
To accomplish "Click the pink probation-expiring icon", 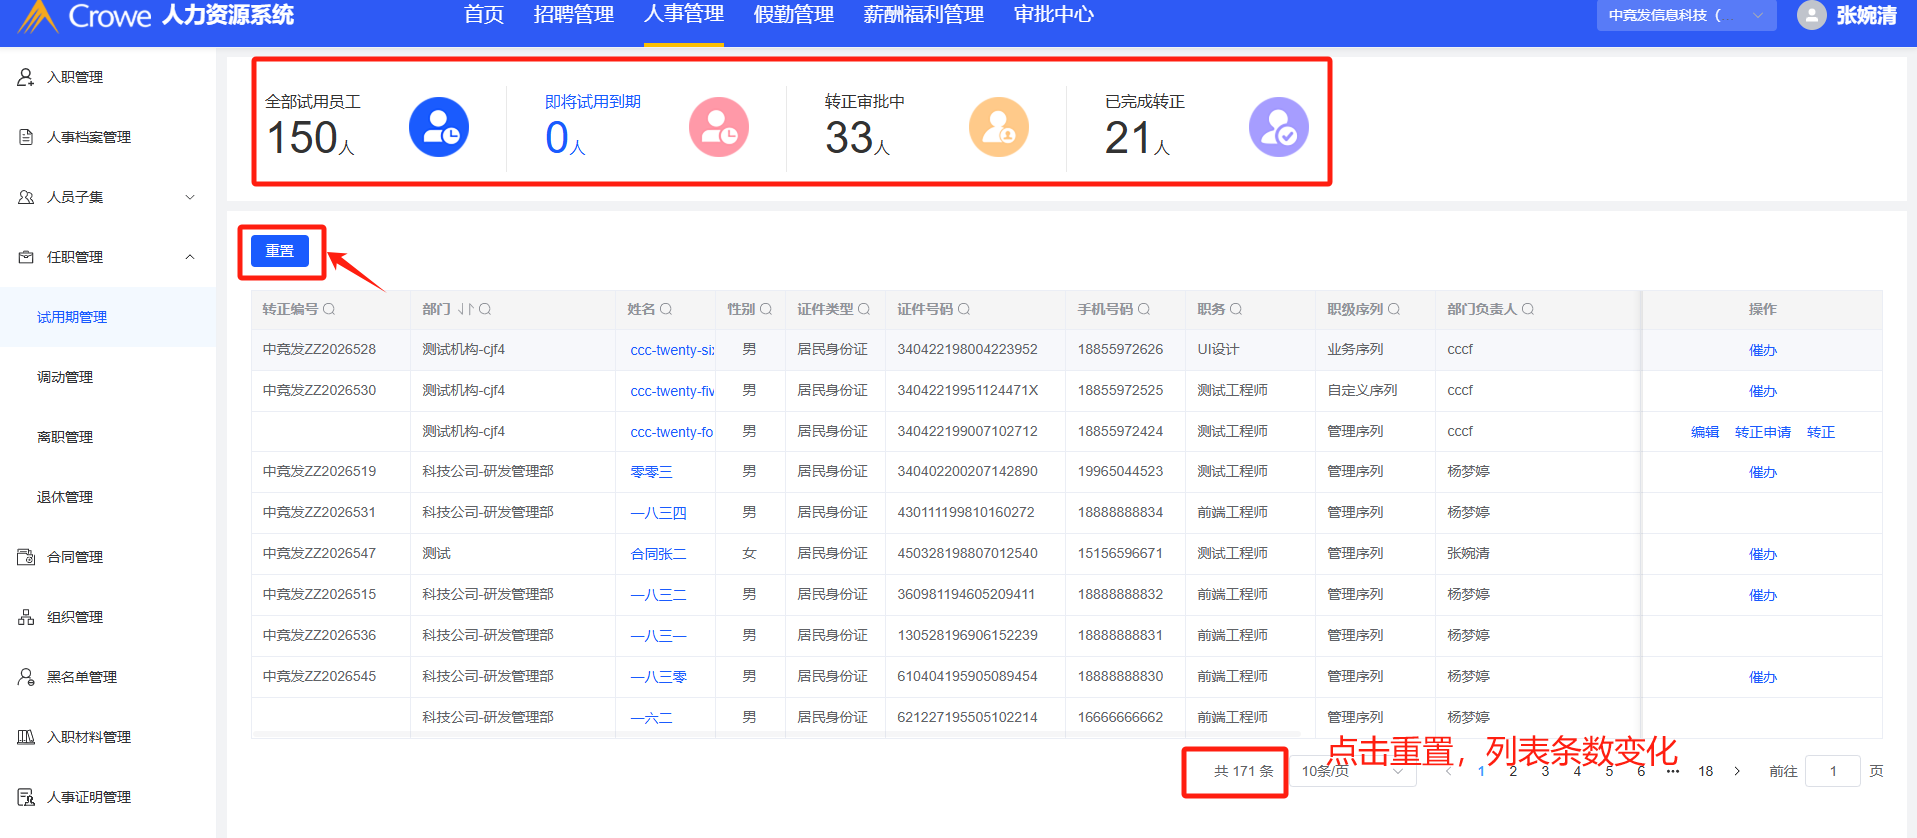I will click(x=718, y=127).
